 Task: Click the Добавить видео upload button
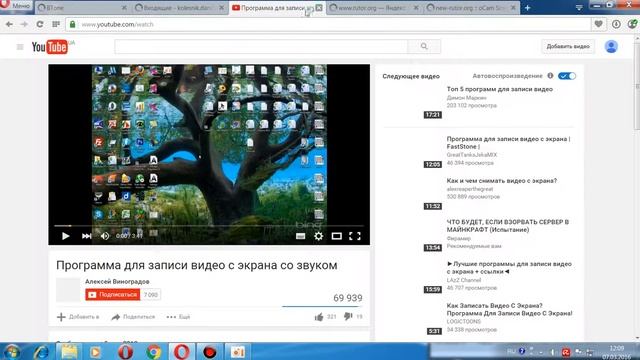coord(568,47)
